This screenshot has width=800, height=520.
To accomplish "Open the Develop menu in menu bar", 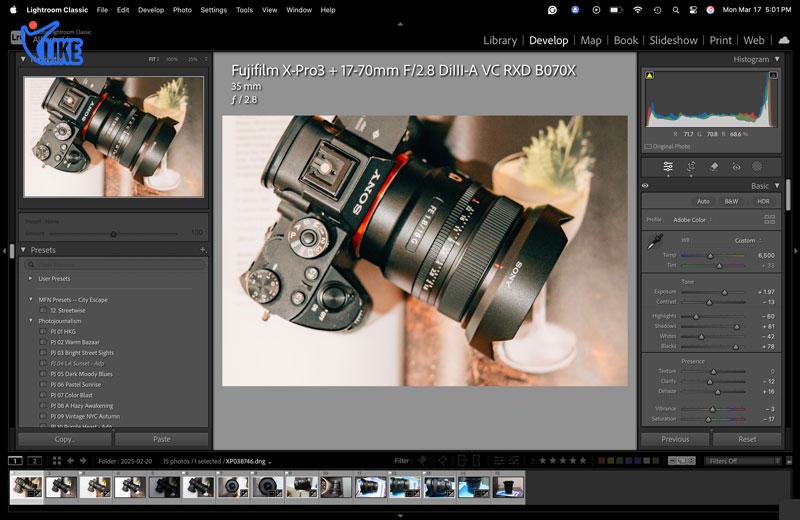I will pyautogui.click(x=151, y=9).
